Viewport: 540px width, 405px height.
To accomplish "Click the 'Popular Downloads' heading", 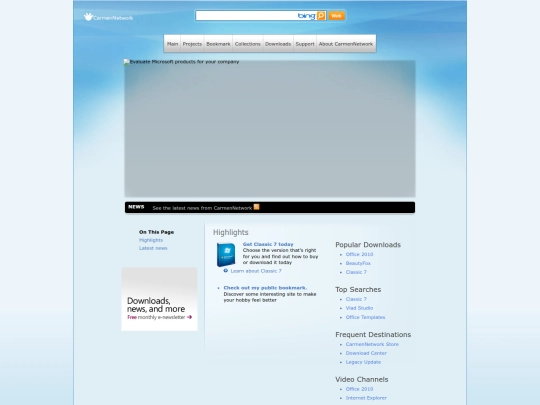I will pyautogui.click(x=368, y=245).
